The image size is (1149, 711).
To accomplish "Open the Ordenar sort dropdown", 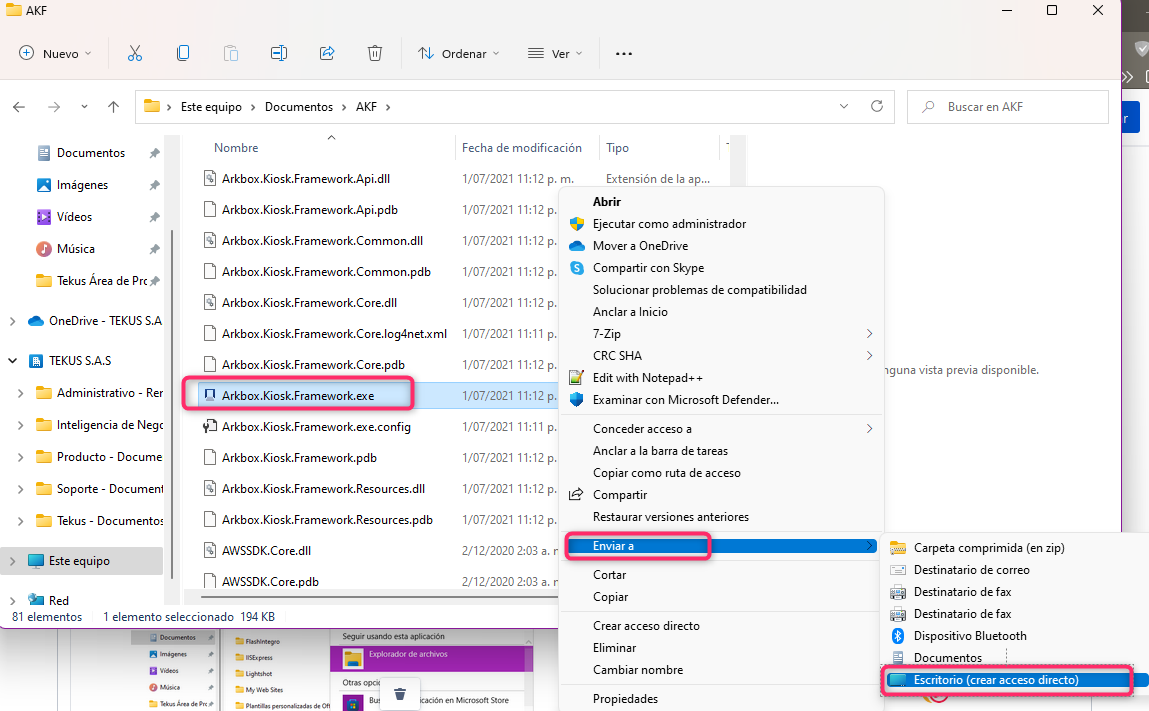I will 459,53.
